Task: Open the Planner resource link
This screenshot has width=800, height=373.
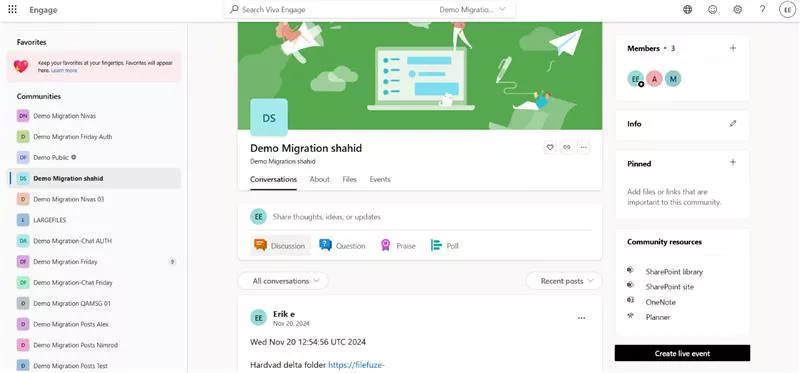Action: [658, 317]
